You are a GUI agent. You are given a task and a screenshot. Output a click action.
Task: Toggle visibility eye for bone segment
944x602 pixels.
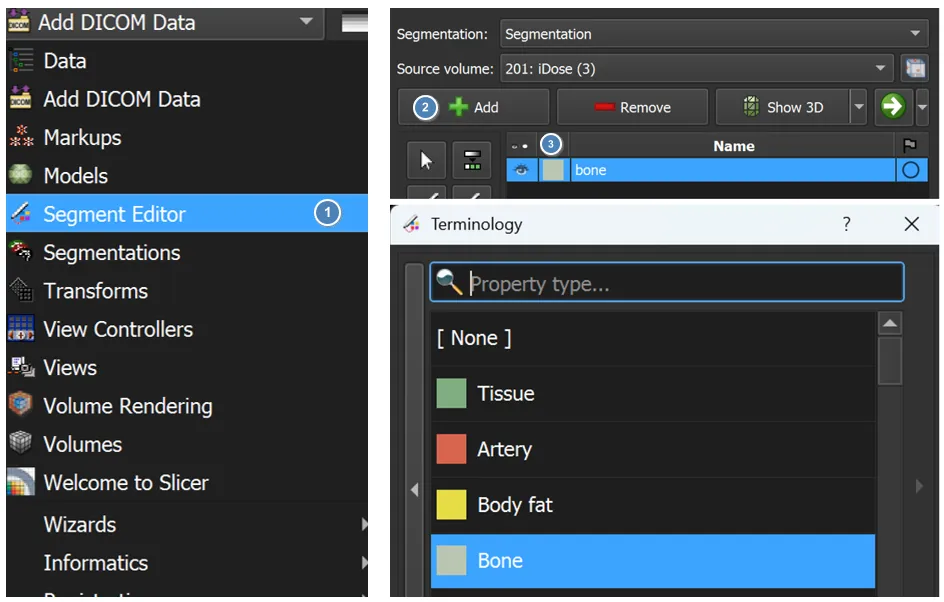521,170
